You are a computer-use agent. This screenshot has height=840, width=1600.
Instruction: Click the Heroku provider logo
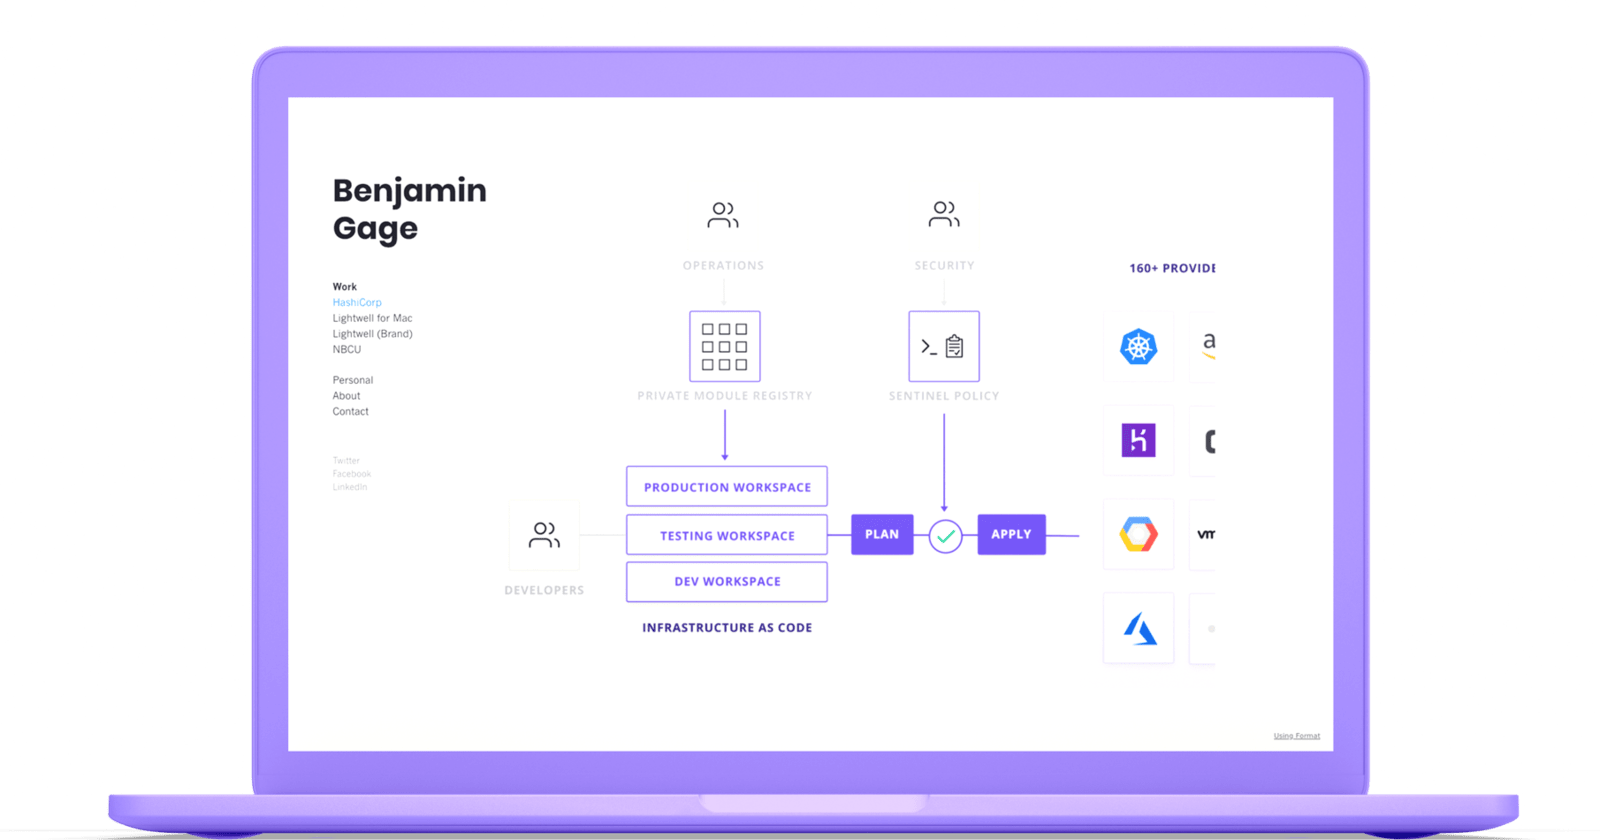(1138, 440)
